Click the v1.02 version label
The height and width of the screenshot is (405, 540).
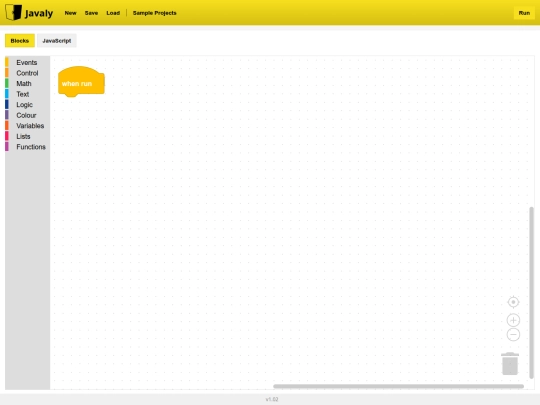click(x=272, y=399)
